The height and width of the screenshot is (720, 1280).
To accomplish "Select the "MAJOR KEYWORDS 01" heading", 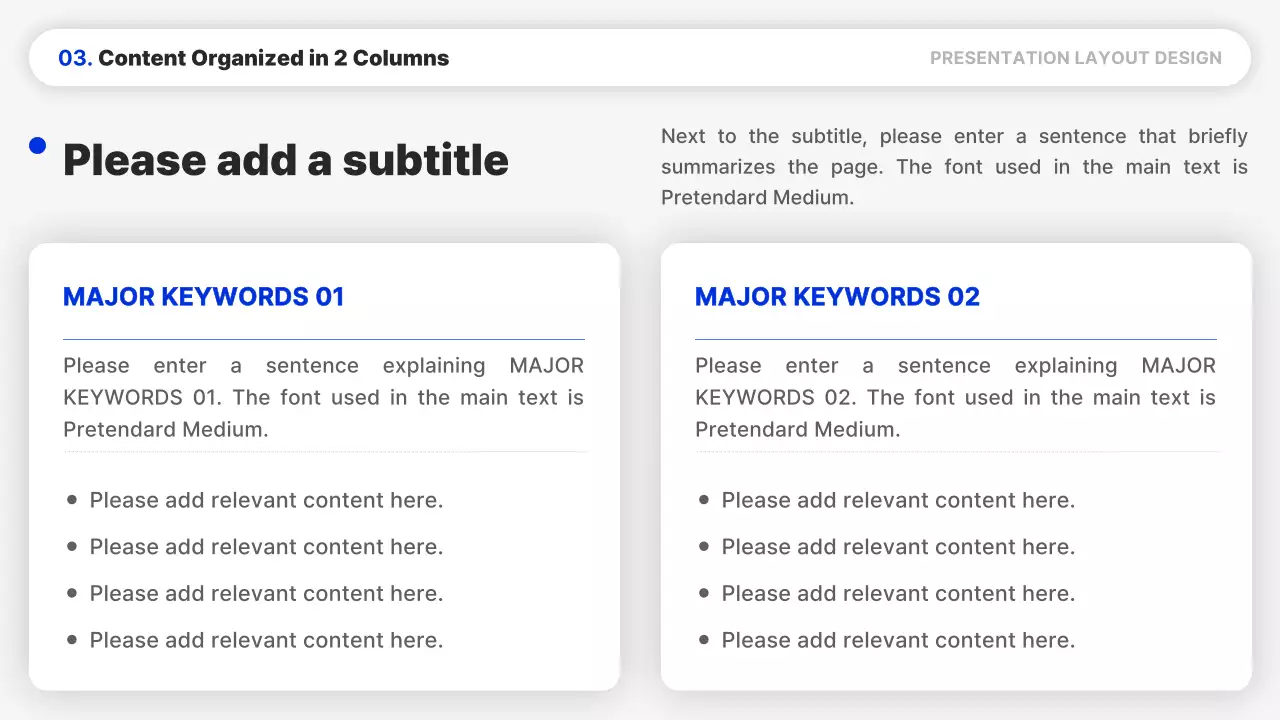I will 204,297.
